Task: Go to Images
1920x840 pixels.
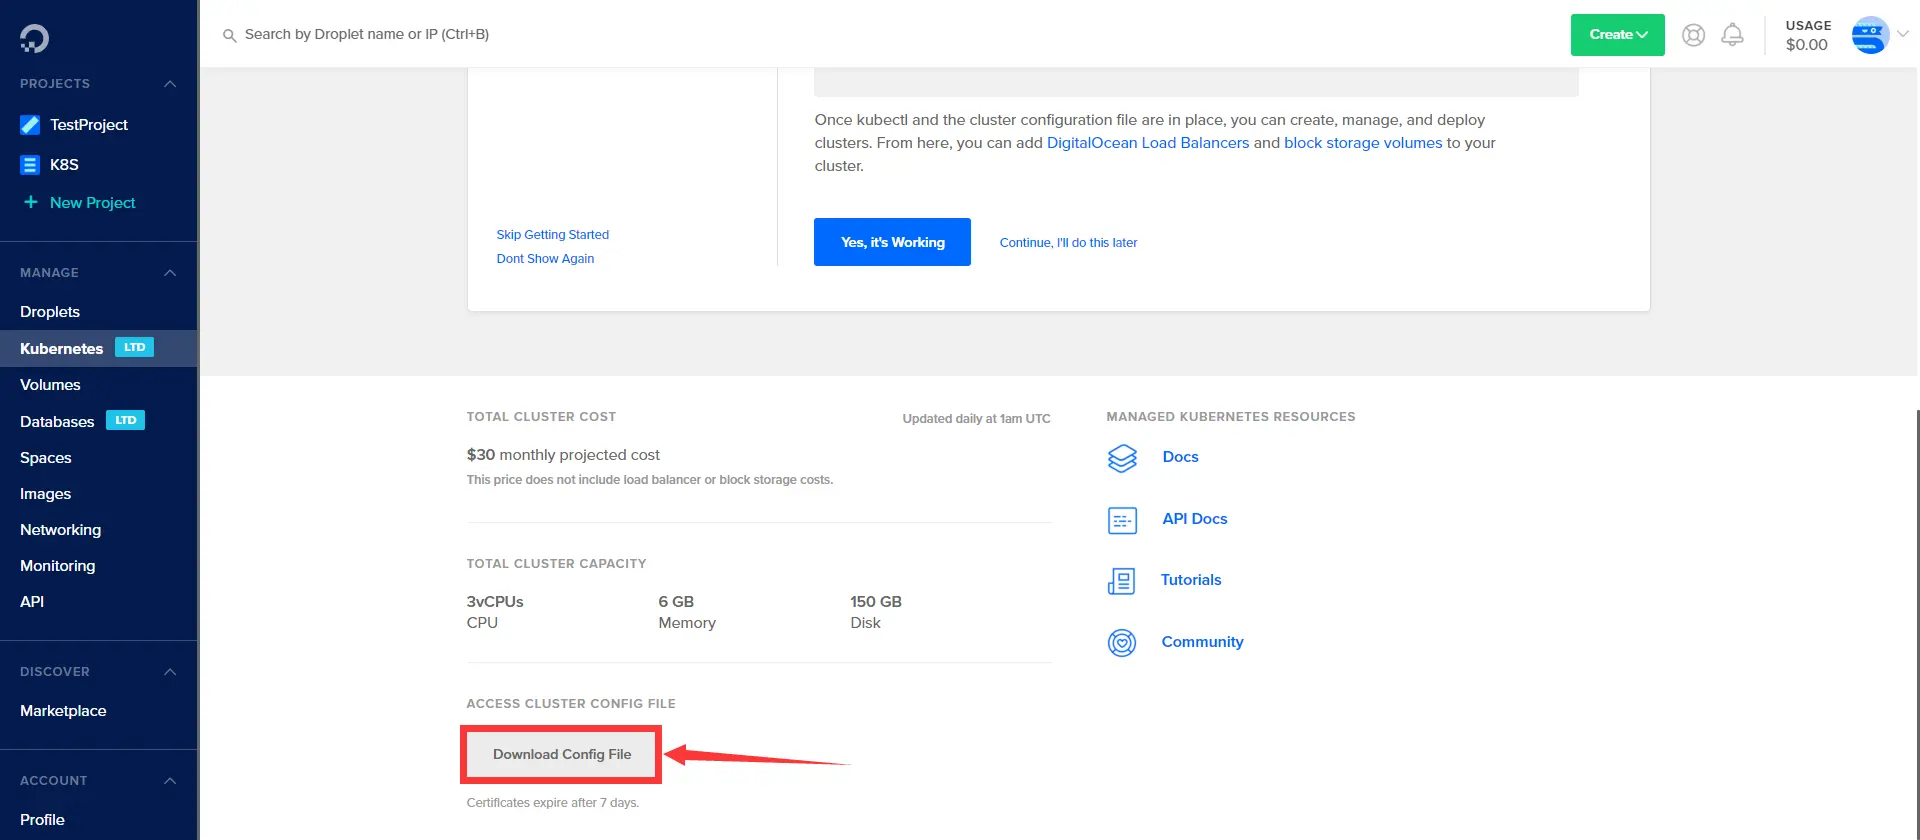Action: click(45, 494)
